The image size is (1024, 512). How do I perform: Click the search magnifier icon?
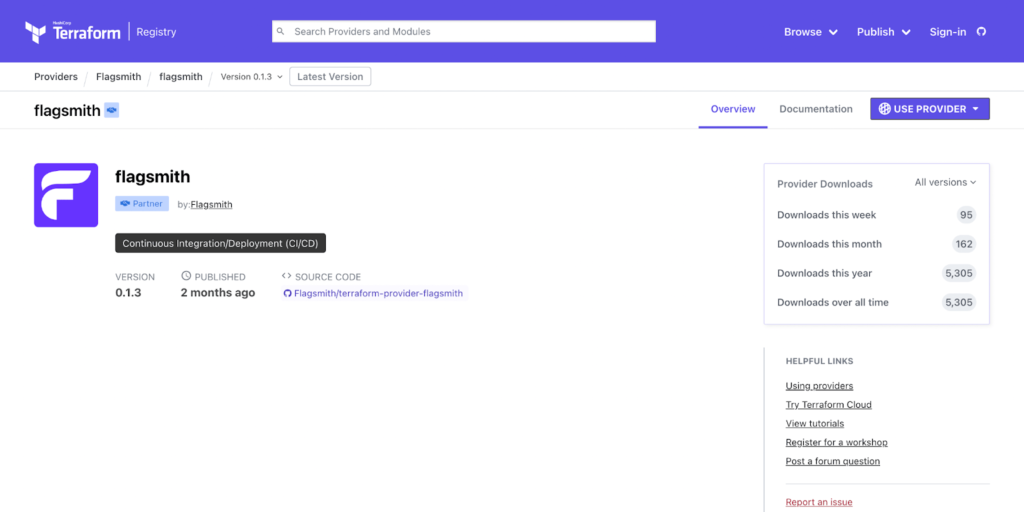pos(281,31)
